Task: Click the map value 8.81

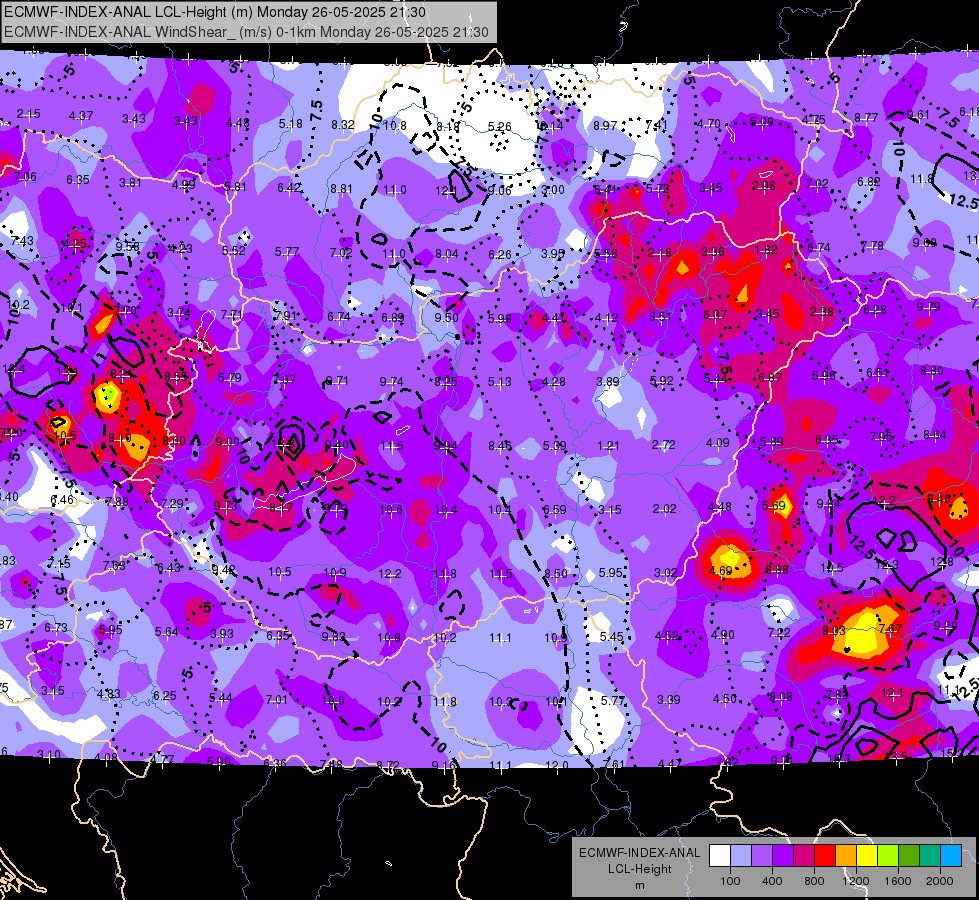Action: tap(342, 189)
